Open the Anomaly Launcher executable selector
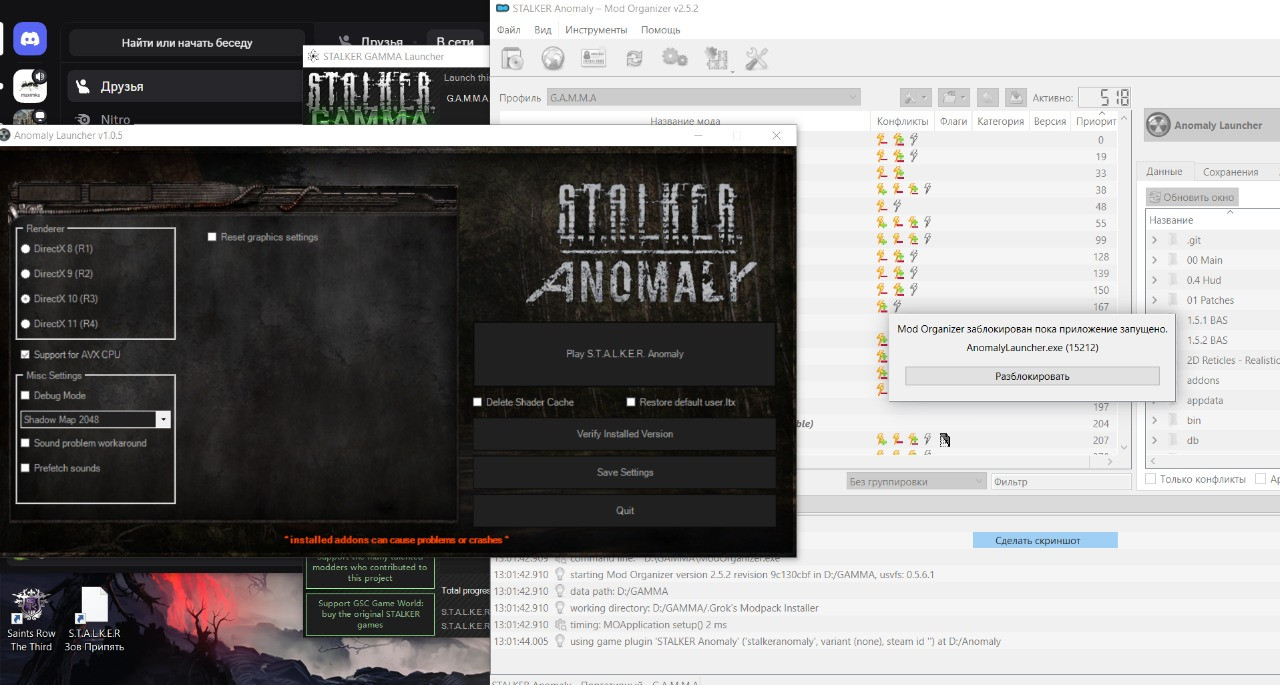This screenshot has height=685, width=1280. point(1212,125)
